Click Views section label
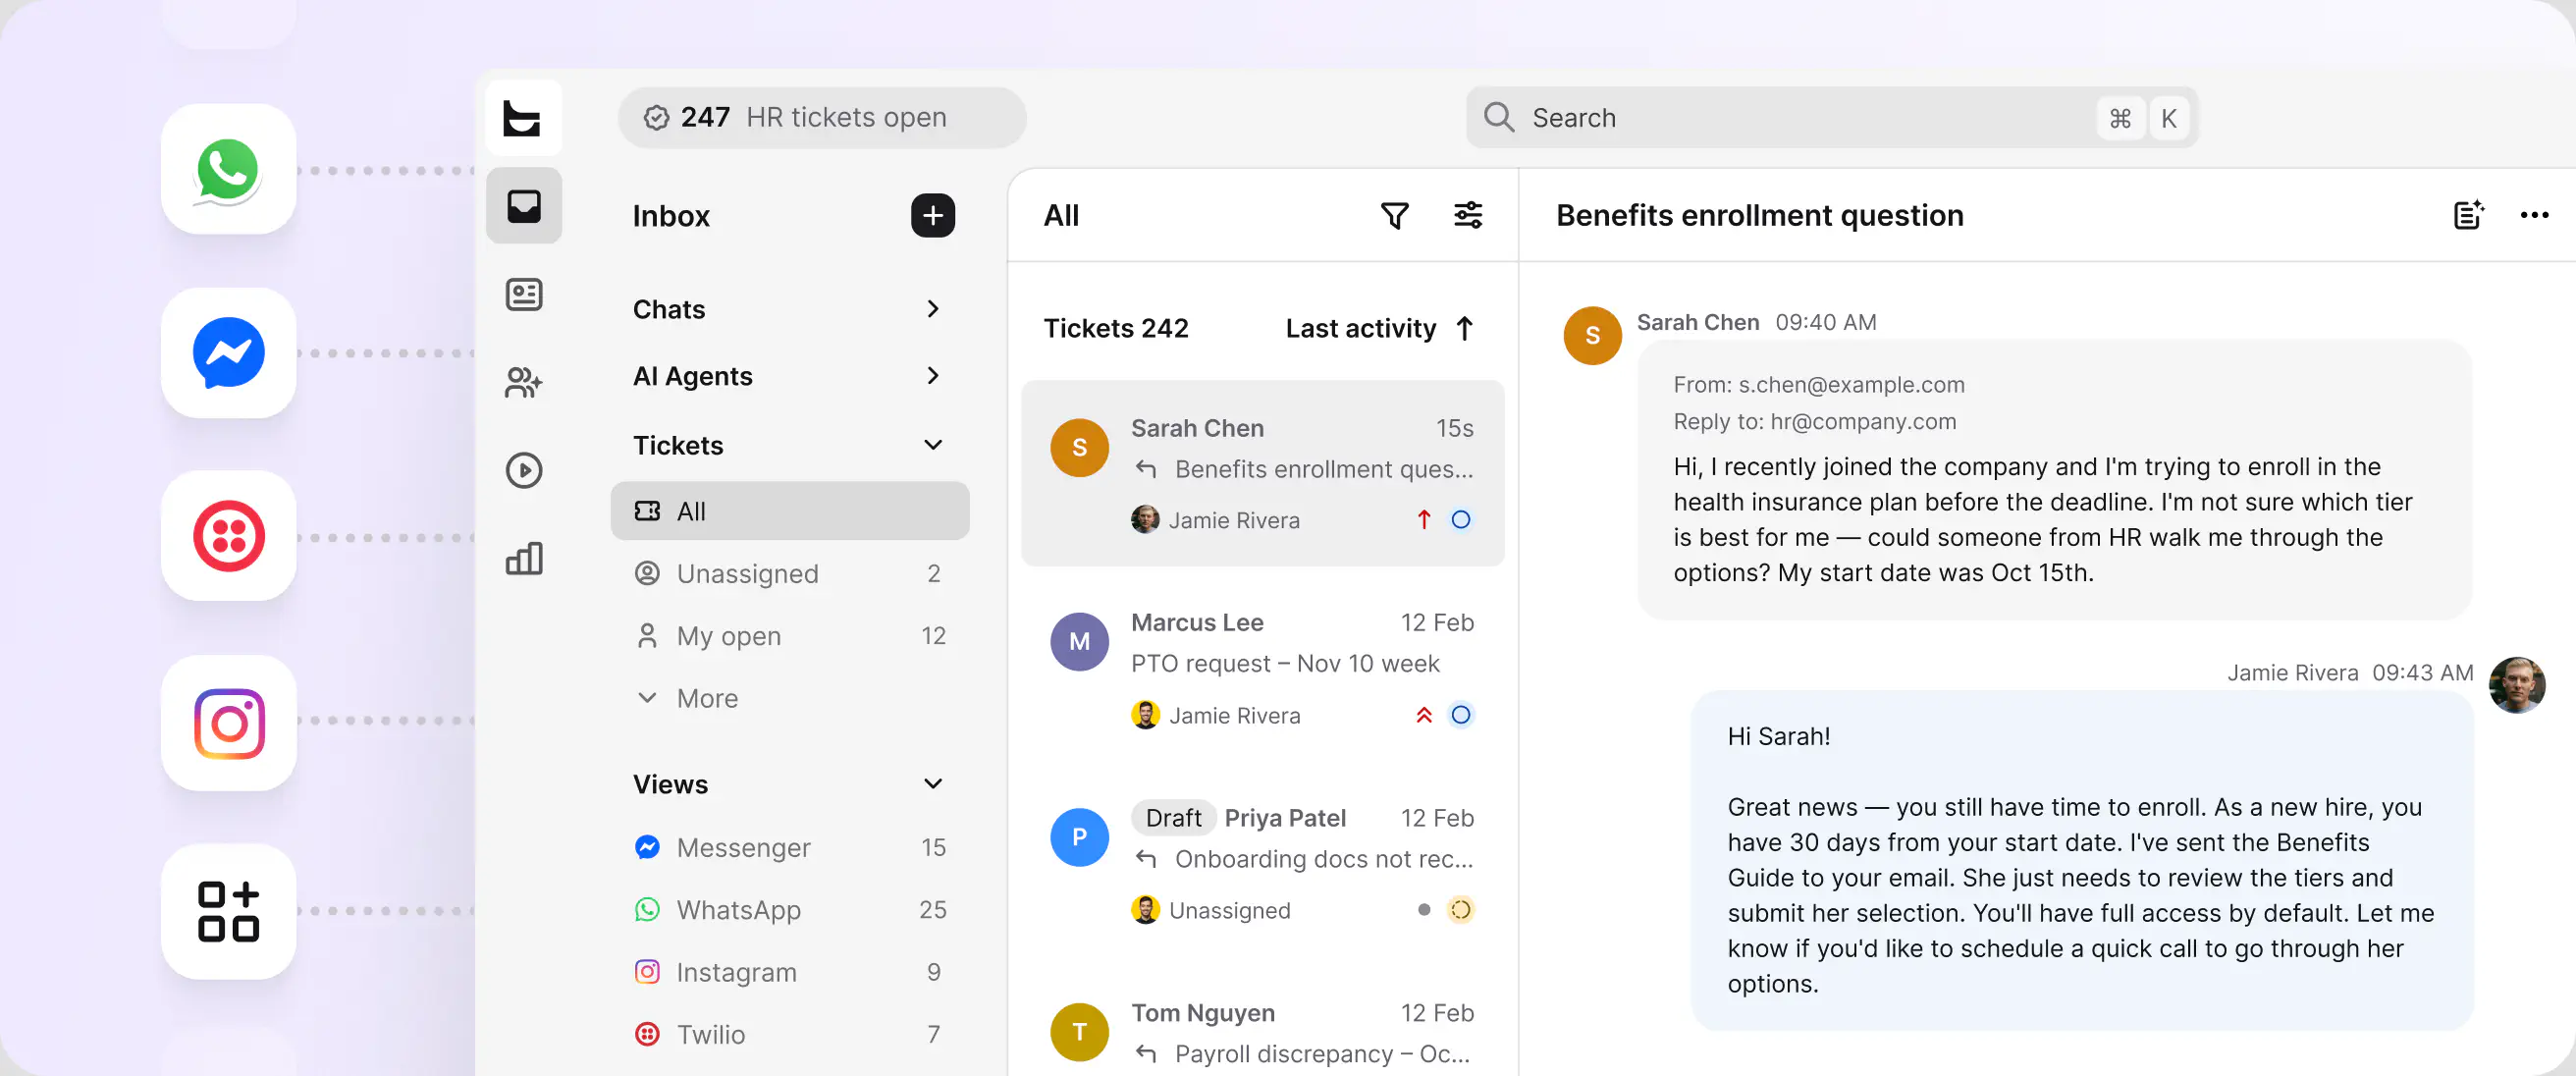Image resolution: width=2576 pixels, height=1076 pixels. 670,784
